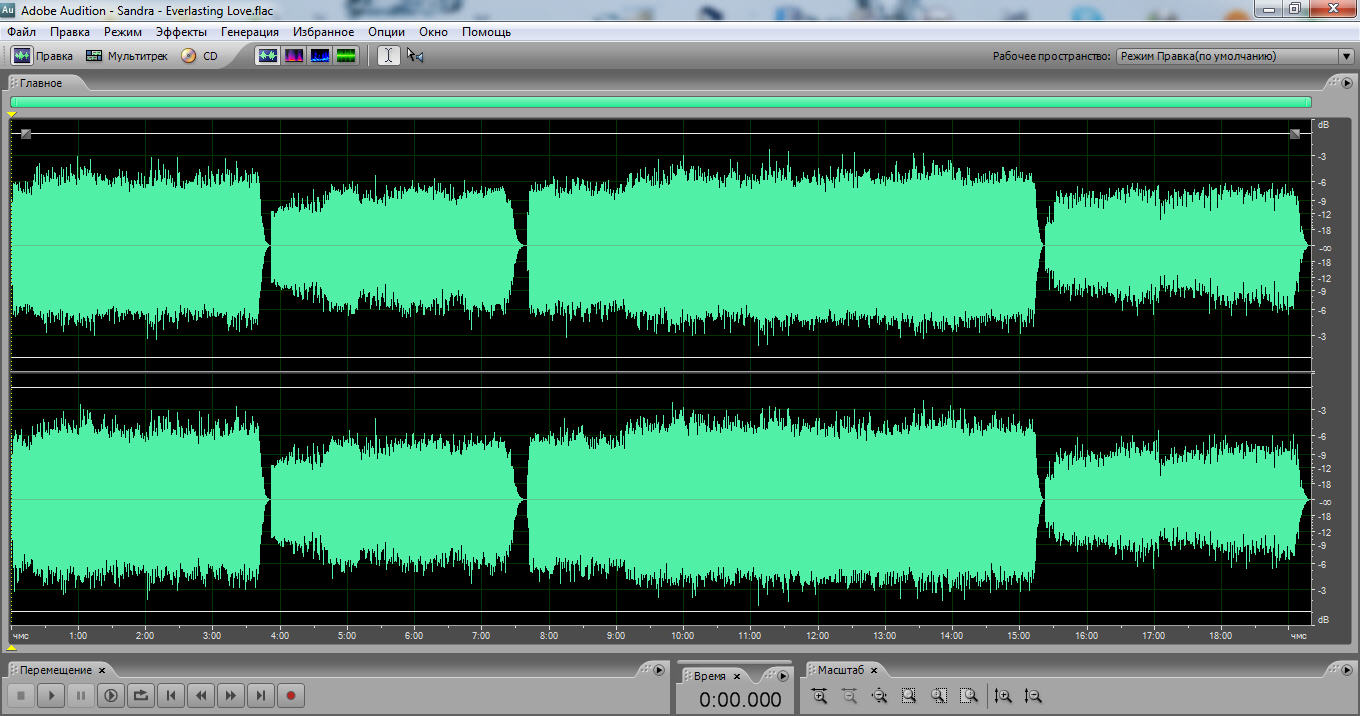
Task: Click the Pause transport button
Action: click(x=81, y=695)
